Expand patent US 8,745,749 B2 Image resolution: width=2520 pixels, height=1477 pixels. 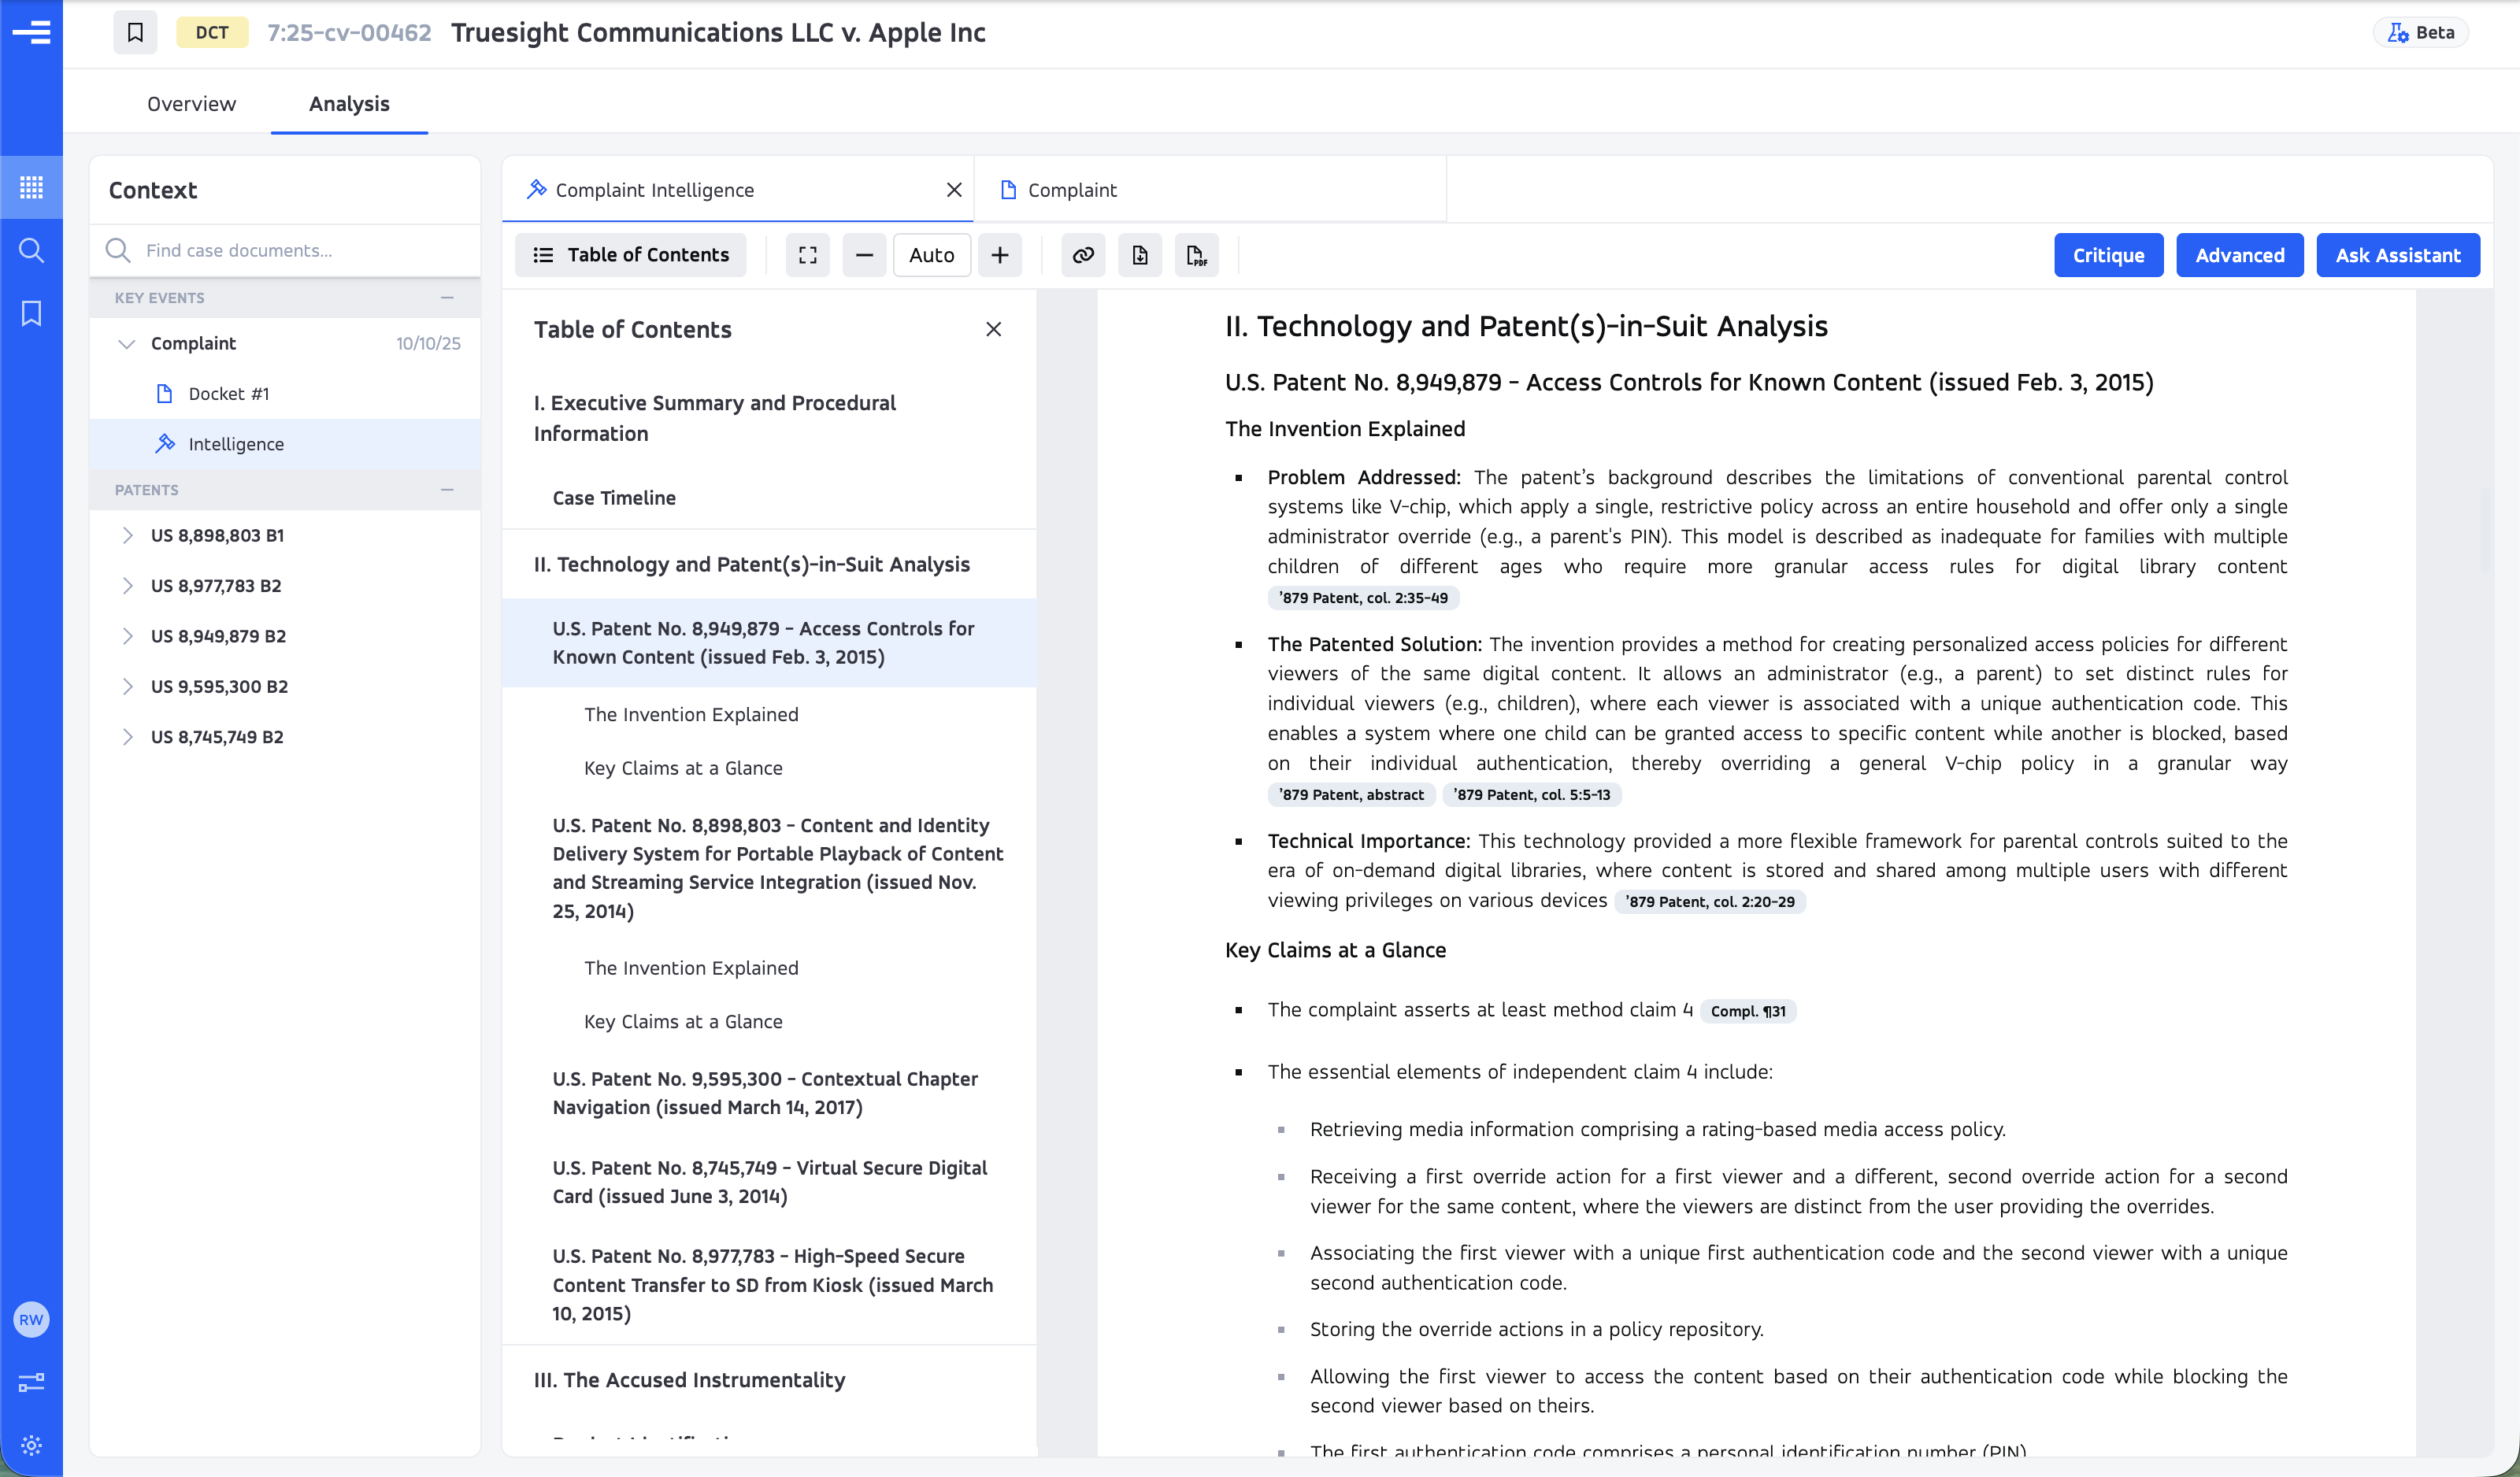(127, 736)
